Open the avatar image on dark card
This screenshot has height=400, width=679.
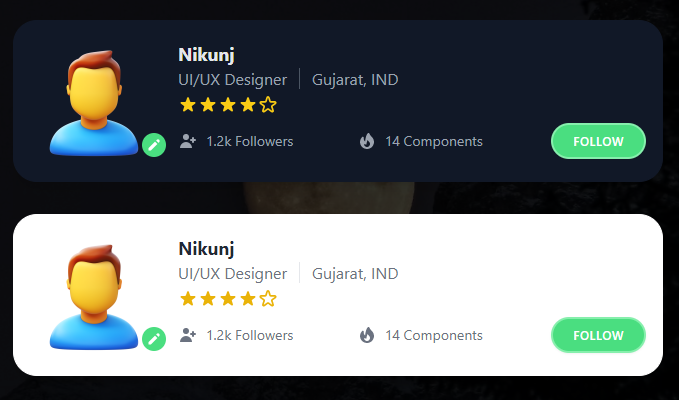coord(94,103)
